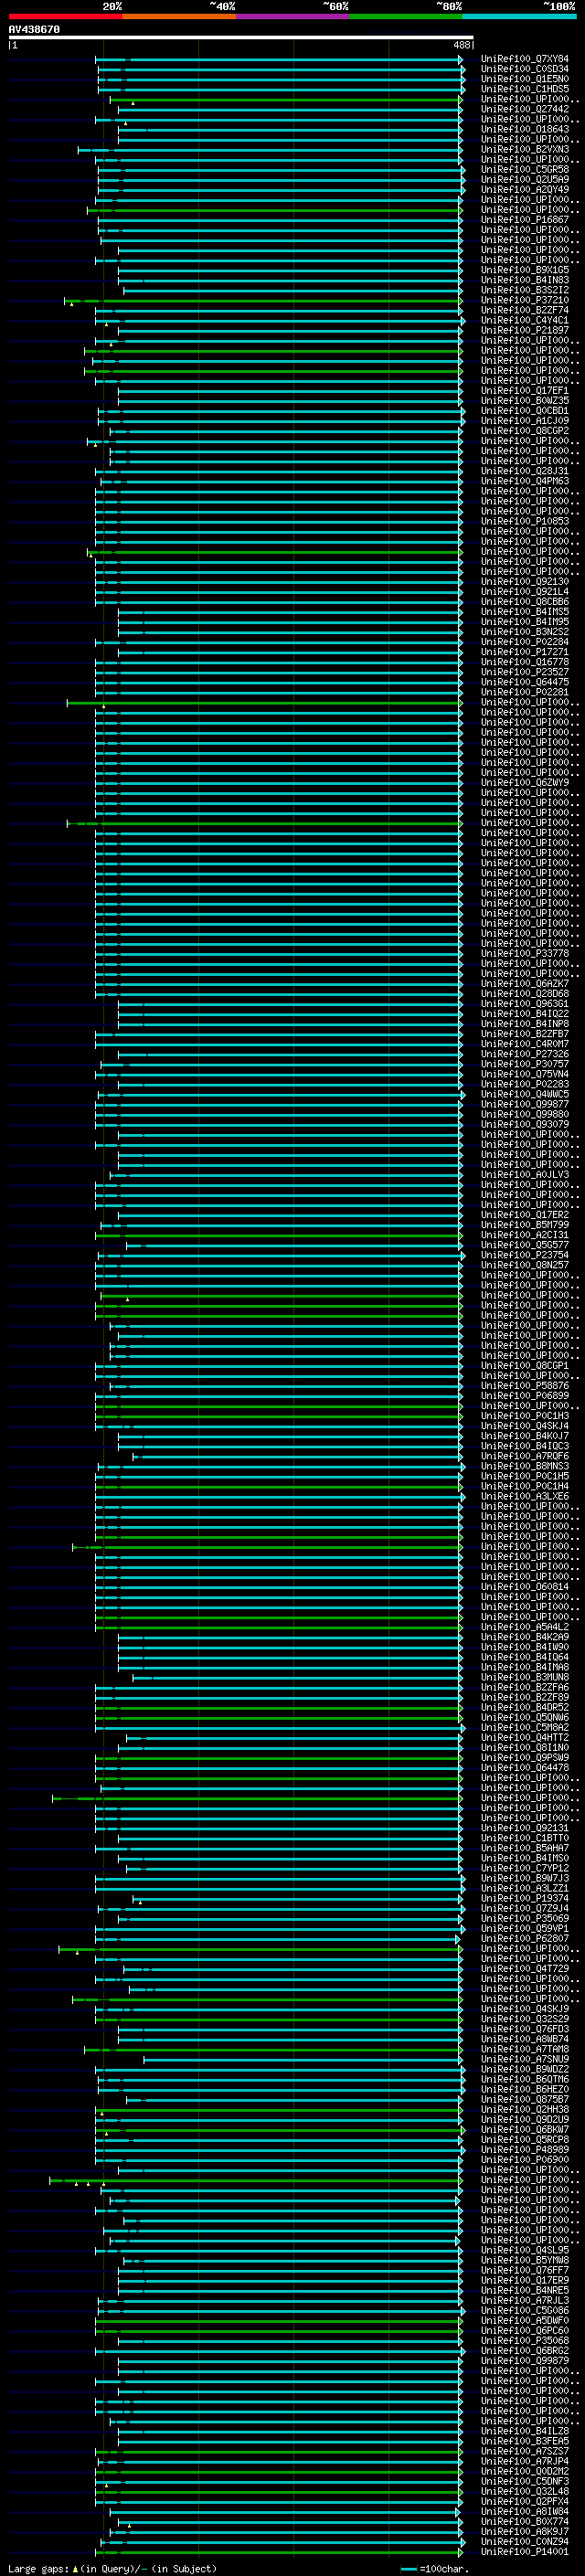
Task: Click the red 20% legend segment
Action: 65,16
